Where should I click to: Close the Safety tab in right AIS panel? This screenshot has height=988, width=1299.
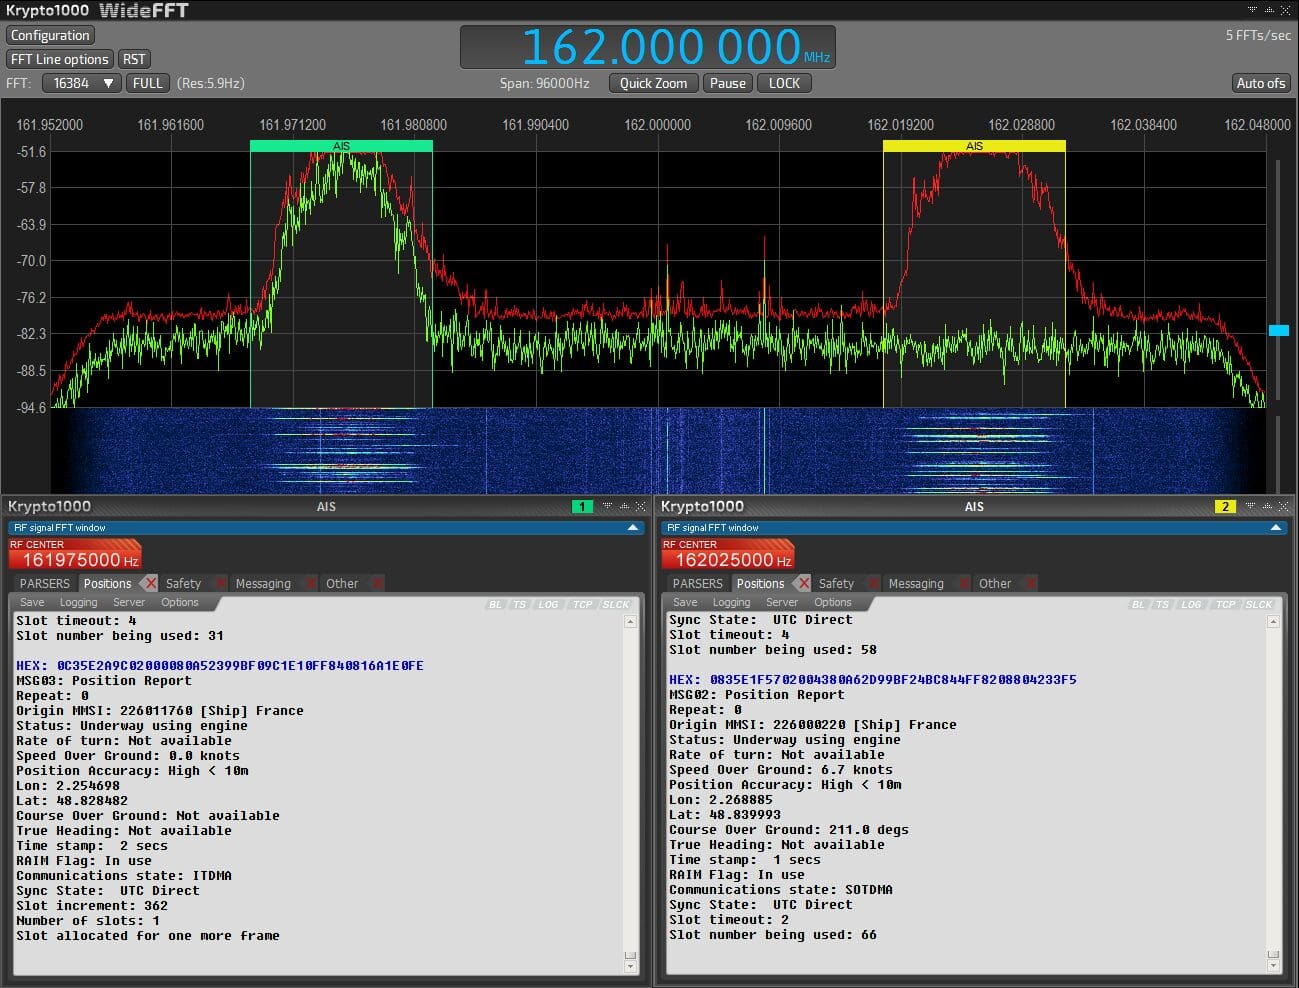872,583
